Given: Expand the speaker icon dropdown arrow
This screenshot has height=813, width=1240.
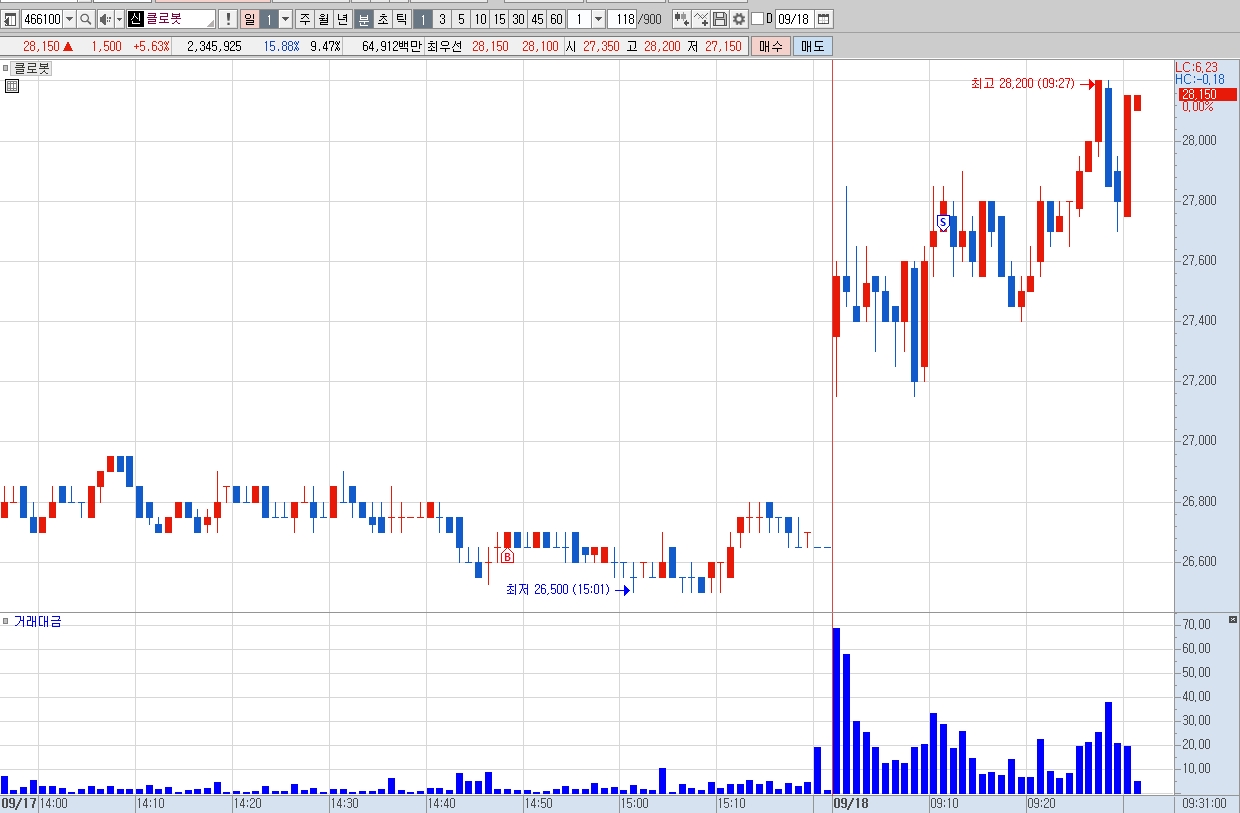Looking at the screenshot, I should pos(119,19).
